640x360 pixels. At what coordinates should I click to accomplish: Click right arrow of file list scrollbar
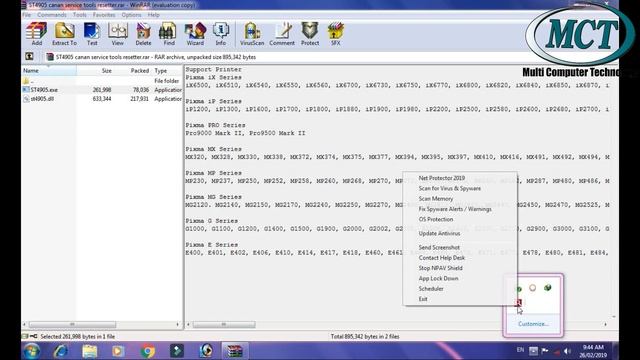pyautogui.click(x=177, y=324)
